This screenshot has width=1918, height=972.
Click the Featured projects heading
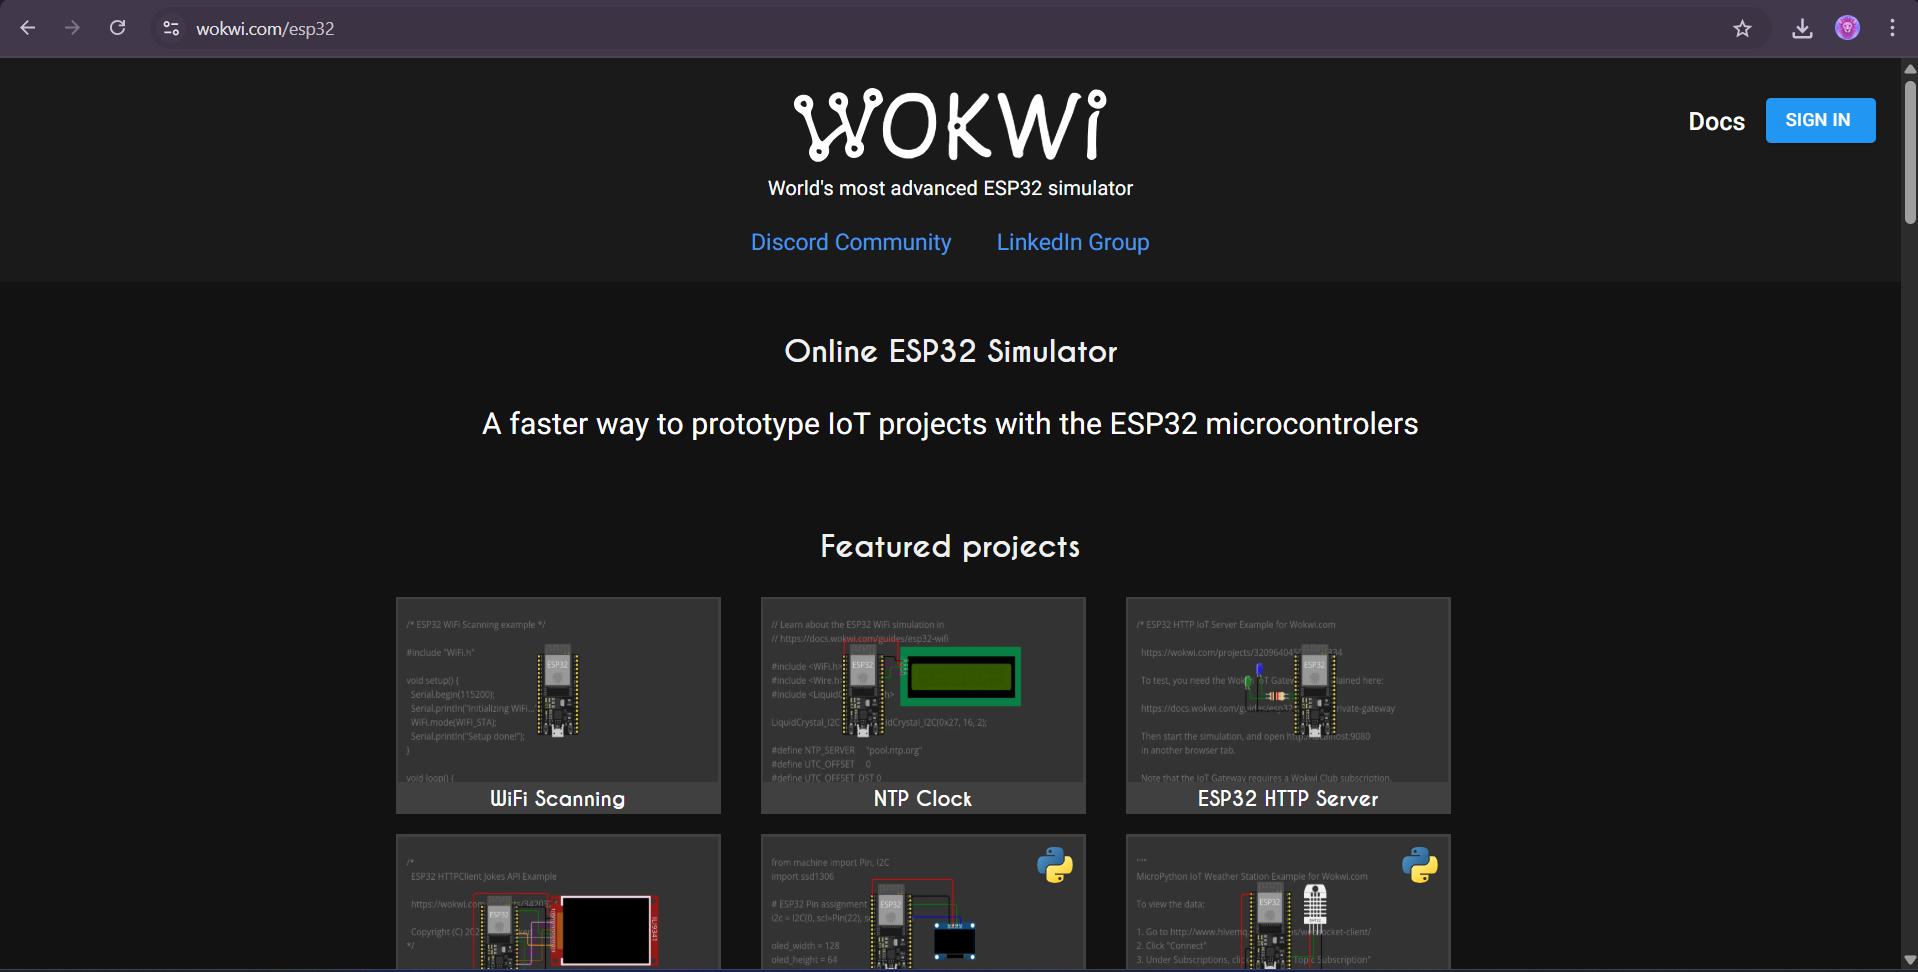point(950,547)
